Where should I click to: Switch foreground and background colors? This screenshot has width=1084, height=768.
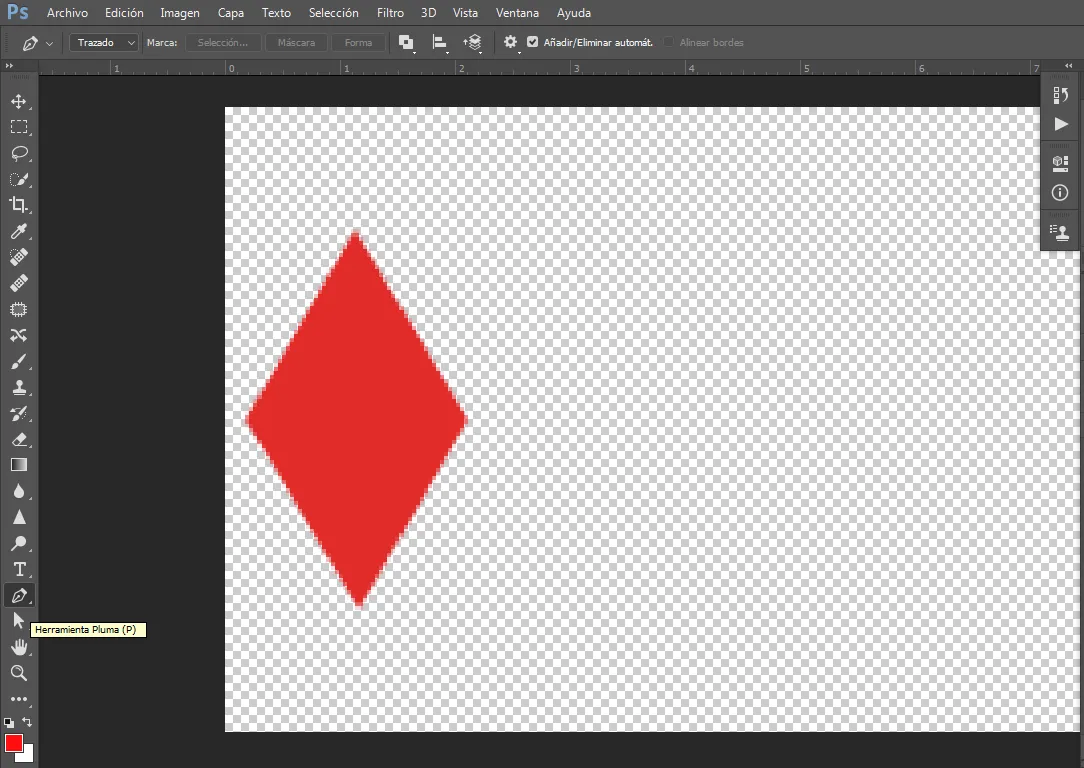27,722
